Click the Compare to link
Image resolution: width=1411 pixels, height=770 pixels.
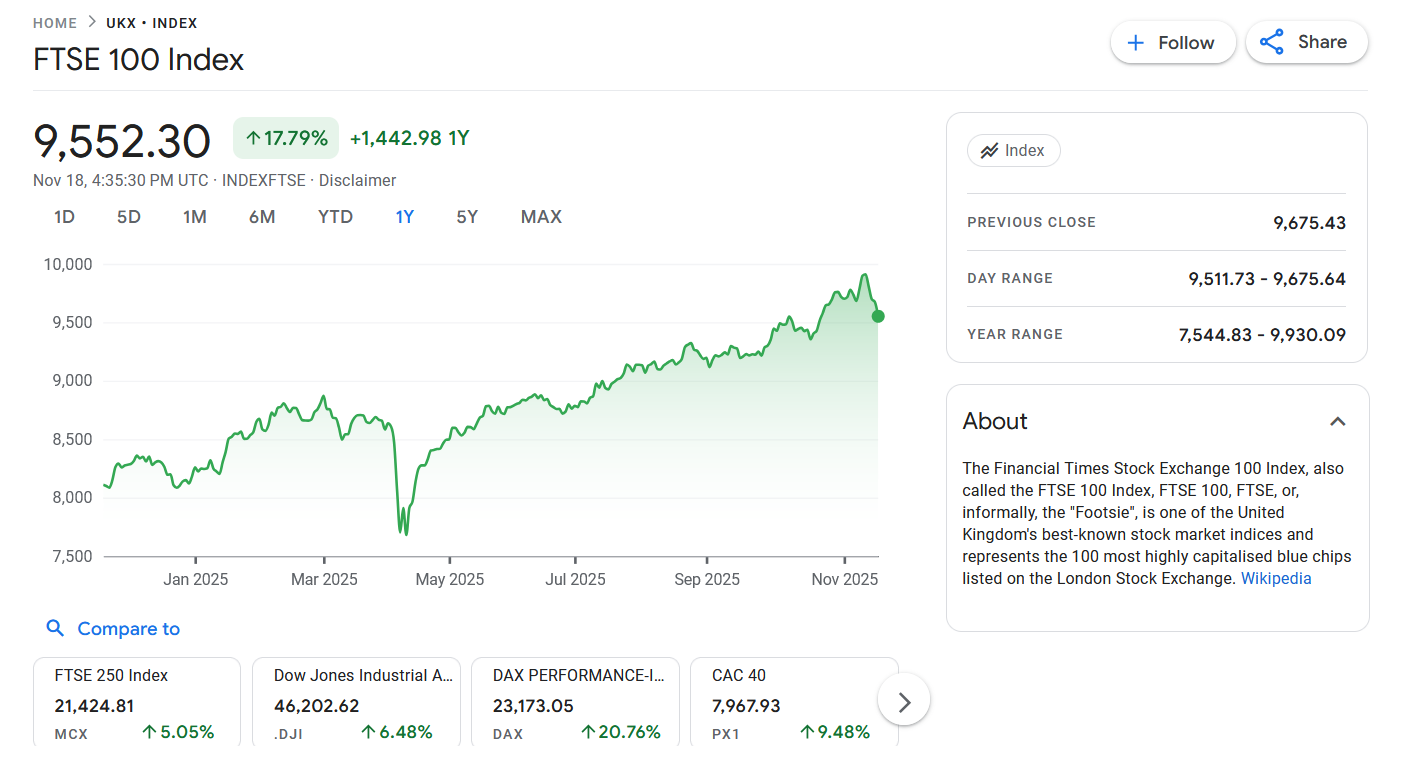coord(129,629)
